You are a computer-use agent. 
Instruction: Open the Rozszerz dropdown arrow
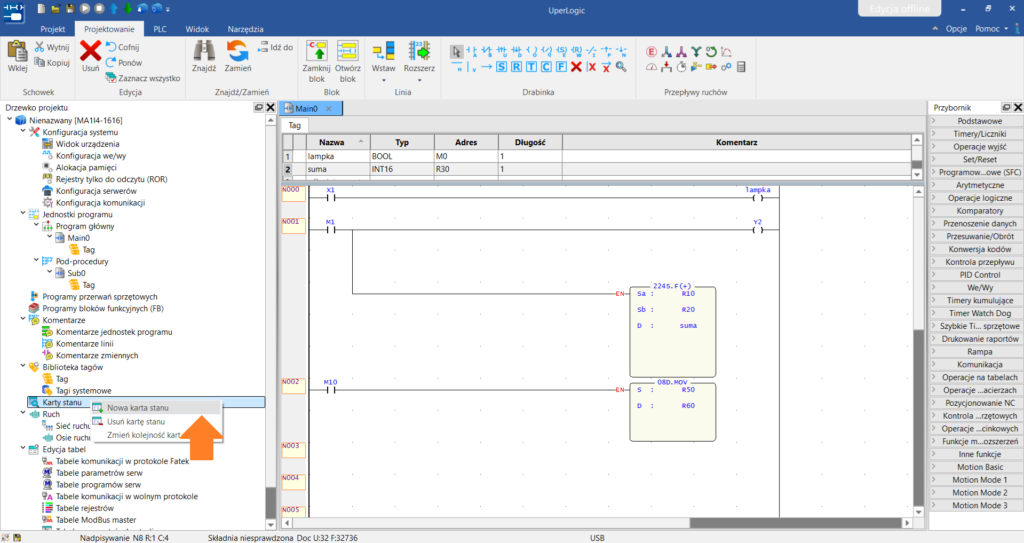[x=419, y=80]
